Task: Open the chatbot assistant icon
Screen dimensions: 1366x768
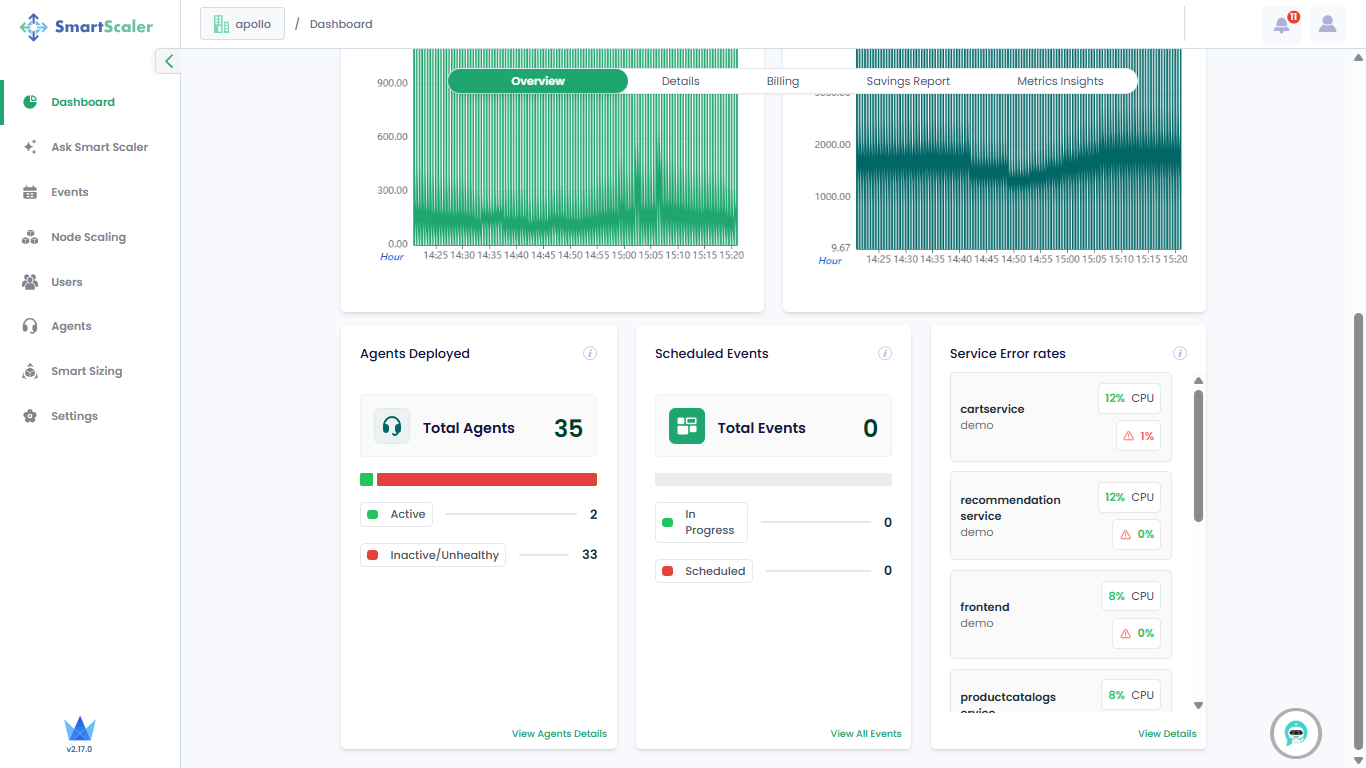Action: click(x=1296, y=733)
